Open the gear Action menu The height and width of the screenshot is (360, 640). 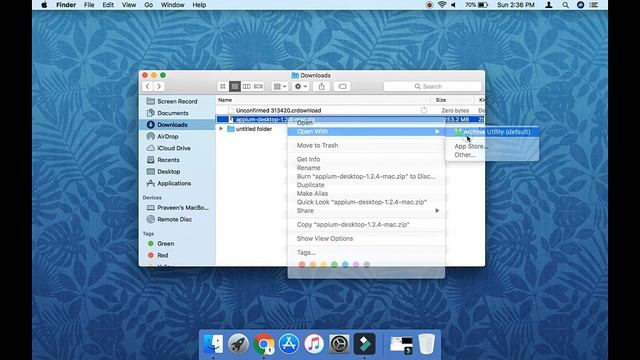pos(300,87)
